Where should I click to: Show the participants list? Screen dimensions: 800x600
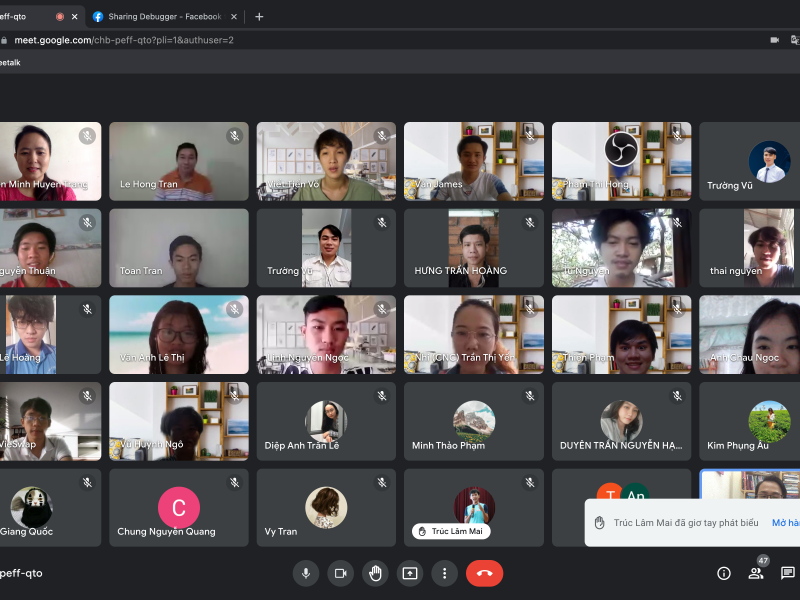756,573
